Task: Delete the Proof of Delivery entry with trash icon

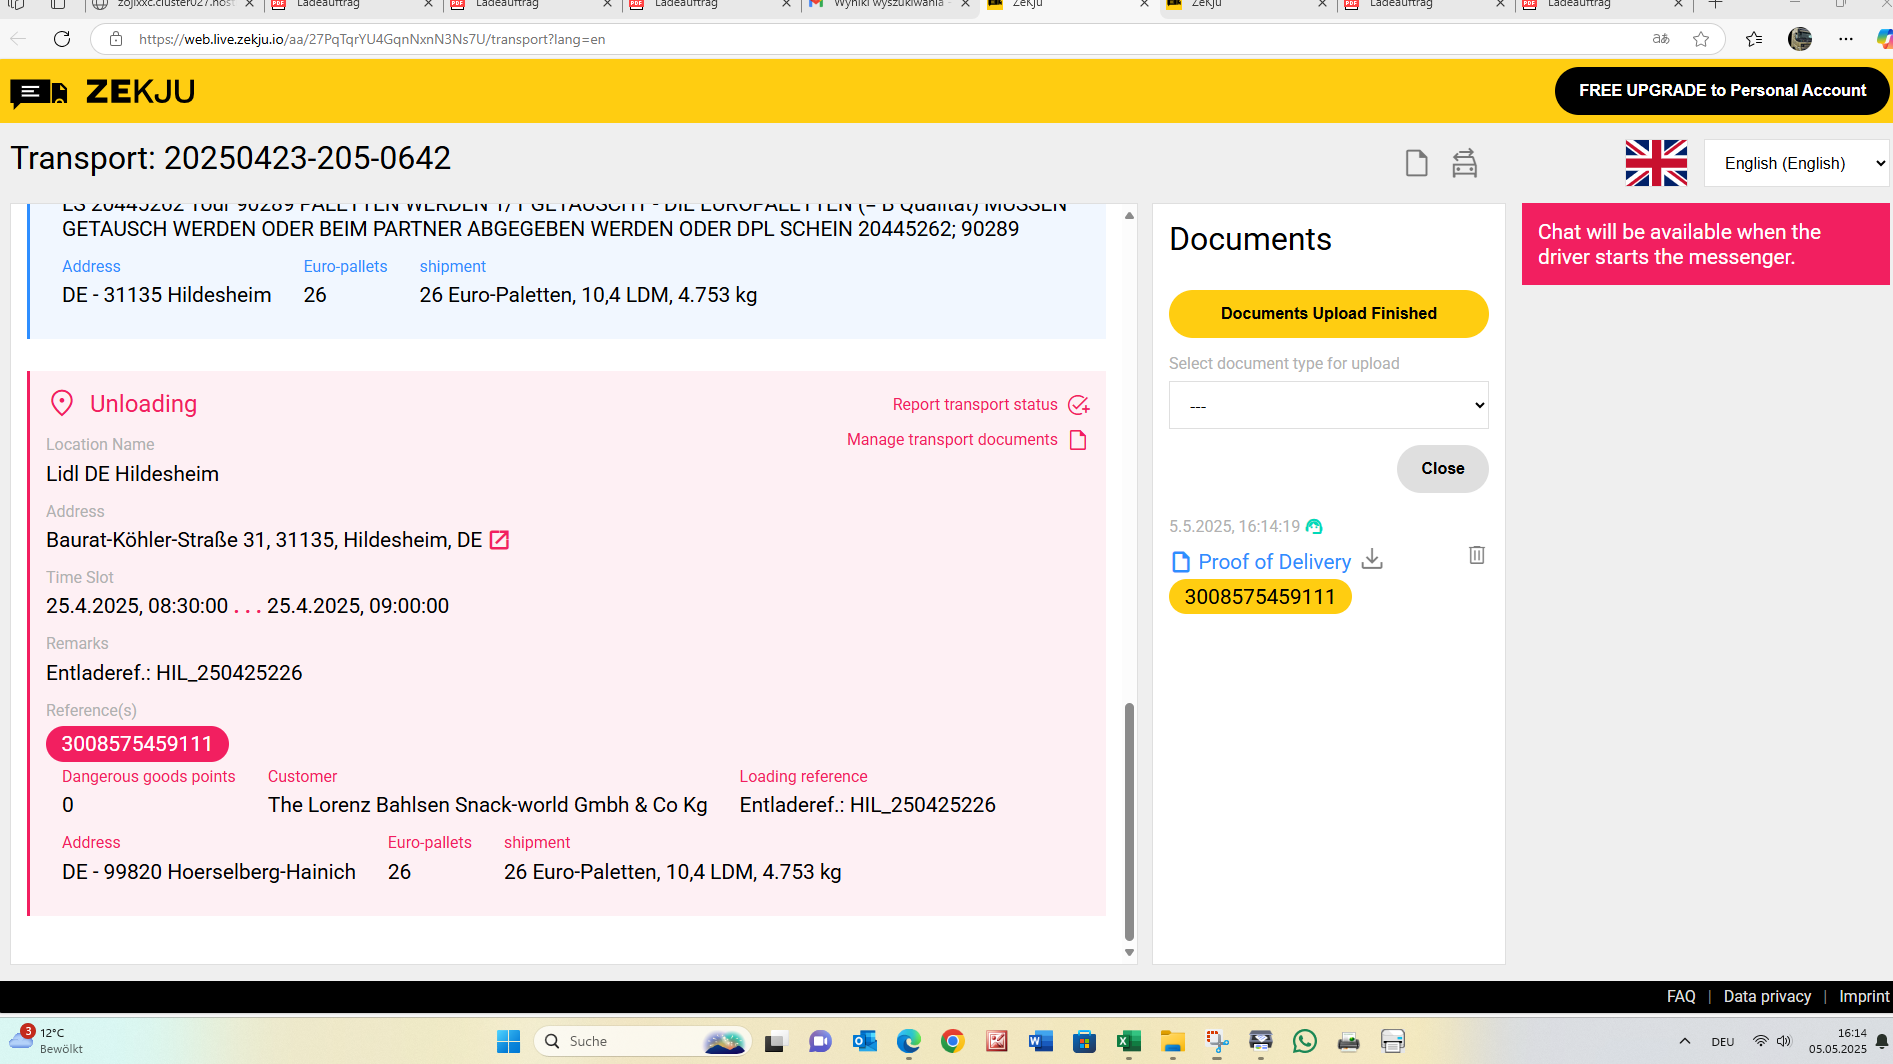Action: (1476, 554)
